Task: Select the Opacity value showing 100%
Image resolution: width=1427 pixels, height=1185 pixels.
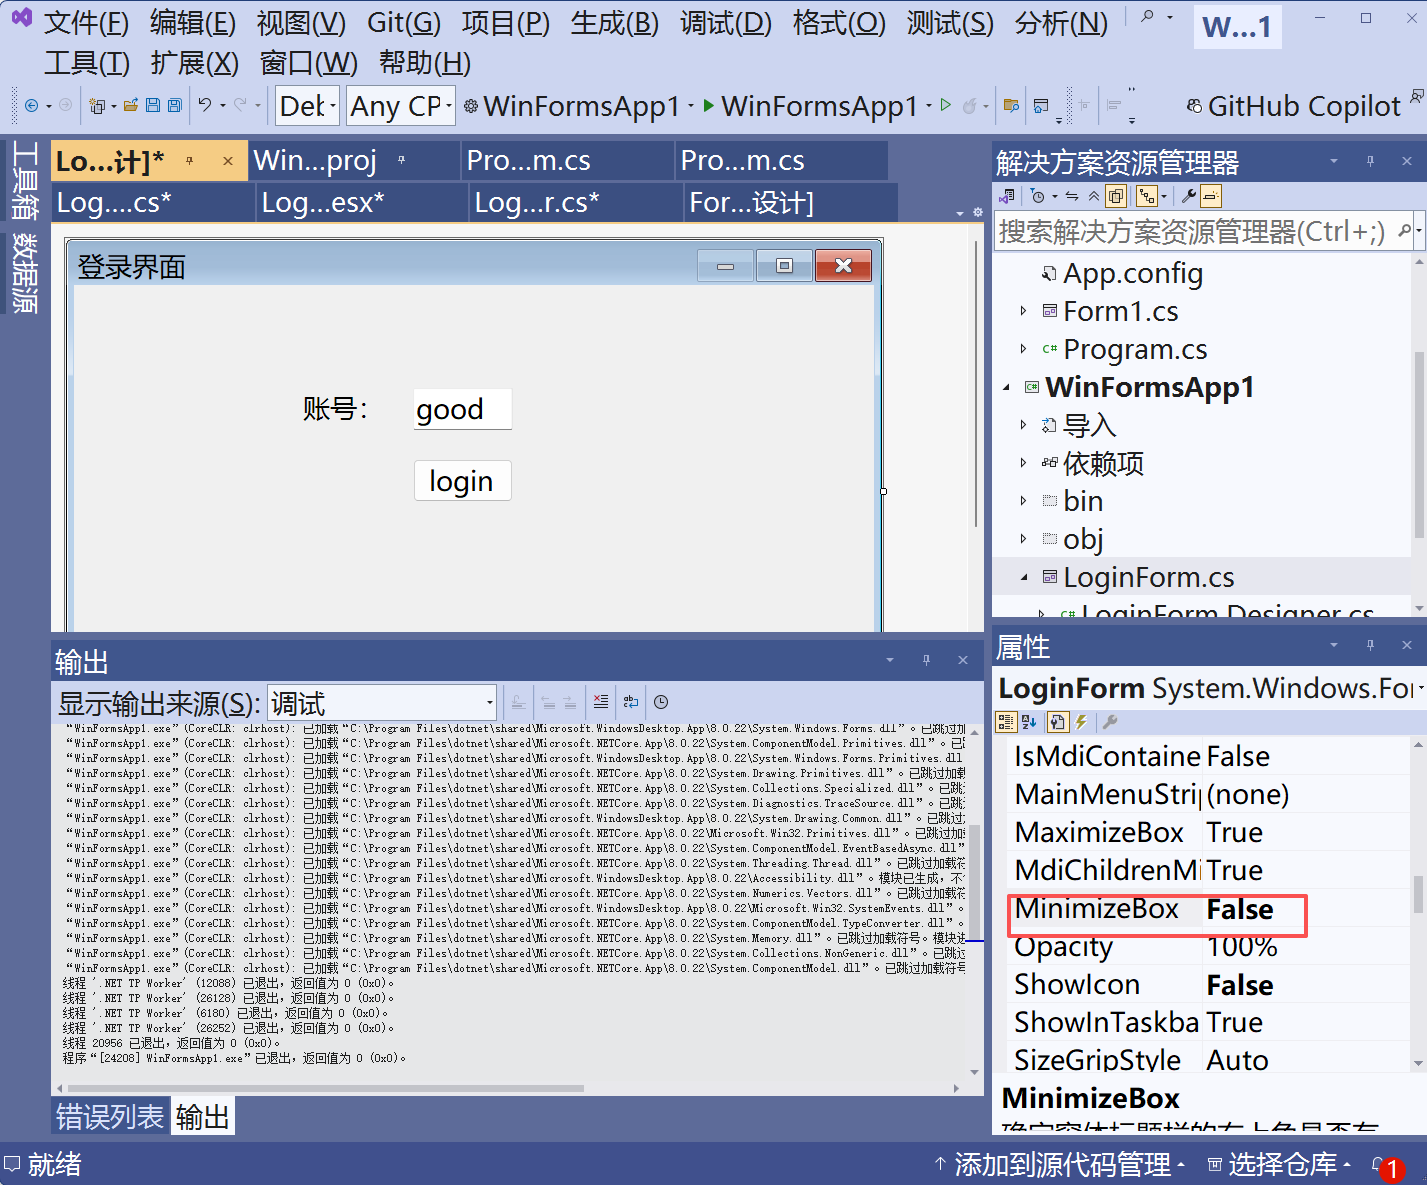Action: pos(1243,946)
